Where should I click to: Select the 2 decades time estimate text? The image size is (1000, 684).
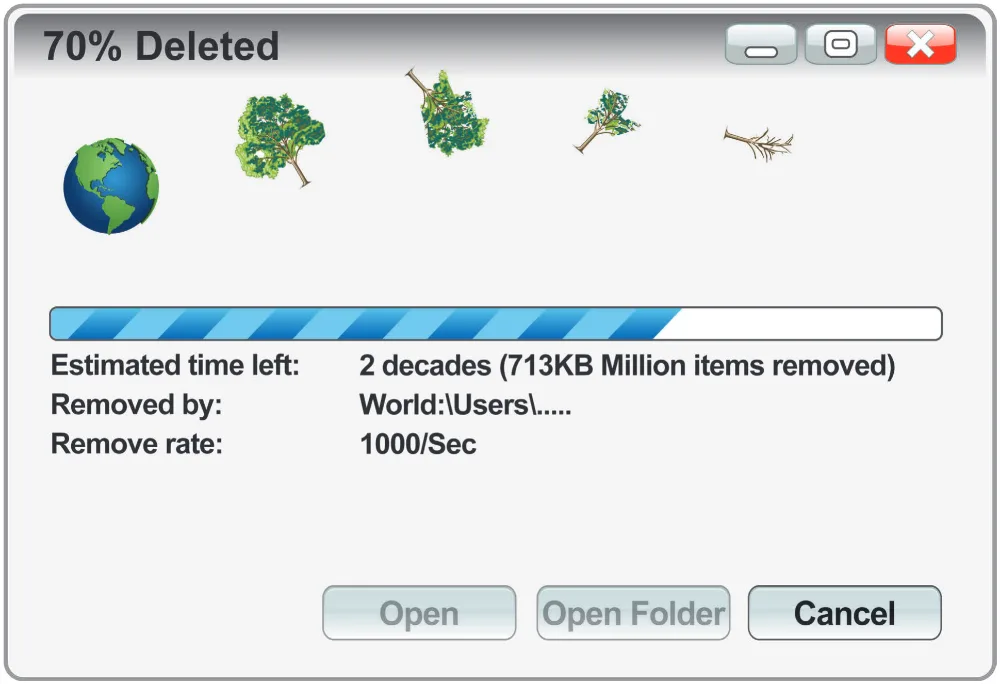pos(425,366)
